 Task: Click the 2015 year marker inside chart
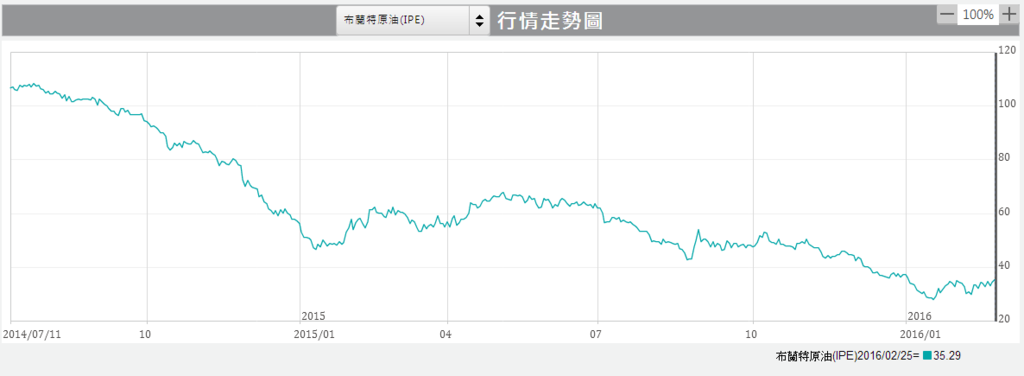pos(313,316)
